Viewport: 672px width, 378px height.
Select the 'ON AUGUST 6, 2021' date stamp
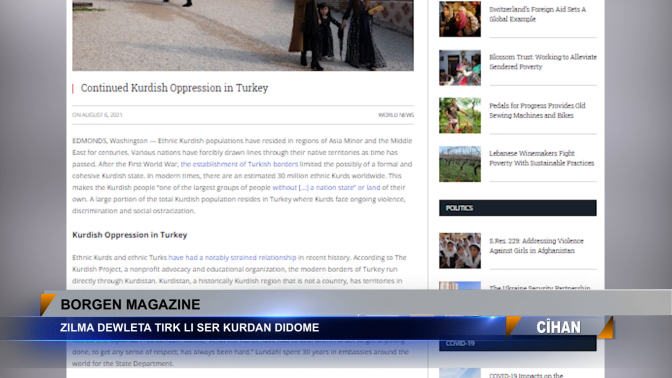[97, 115]
